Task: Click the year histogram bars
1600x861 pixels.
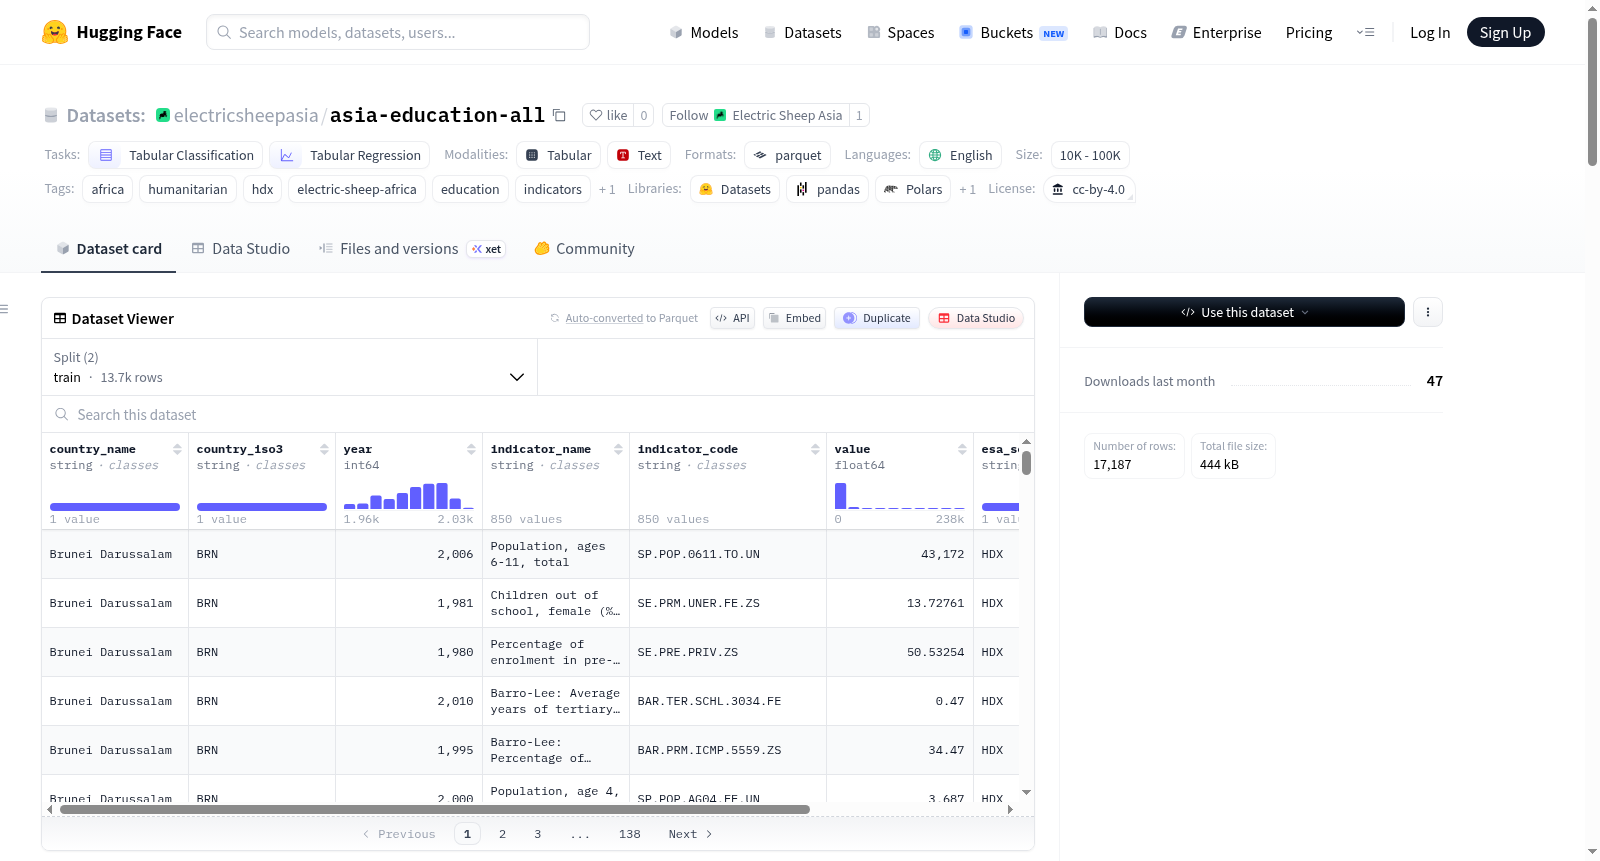Action: 408,496
